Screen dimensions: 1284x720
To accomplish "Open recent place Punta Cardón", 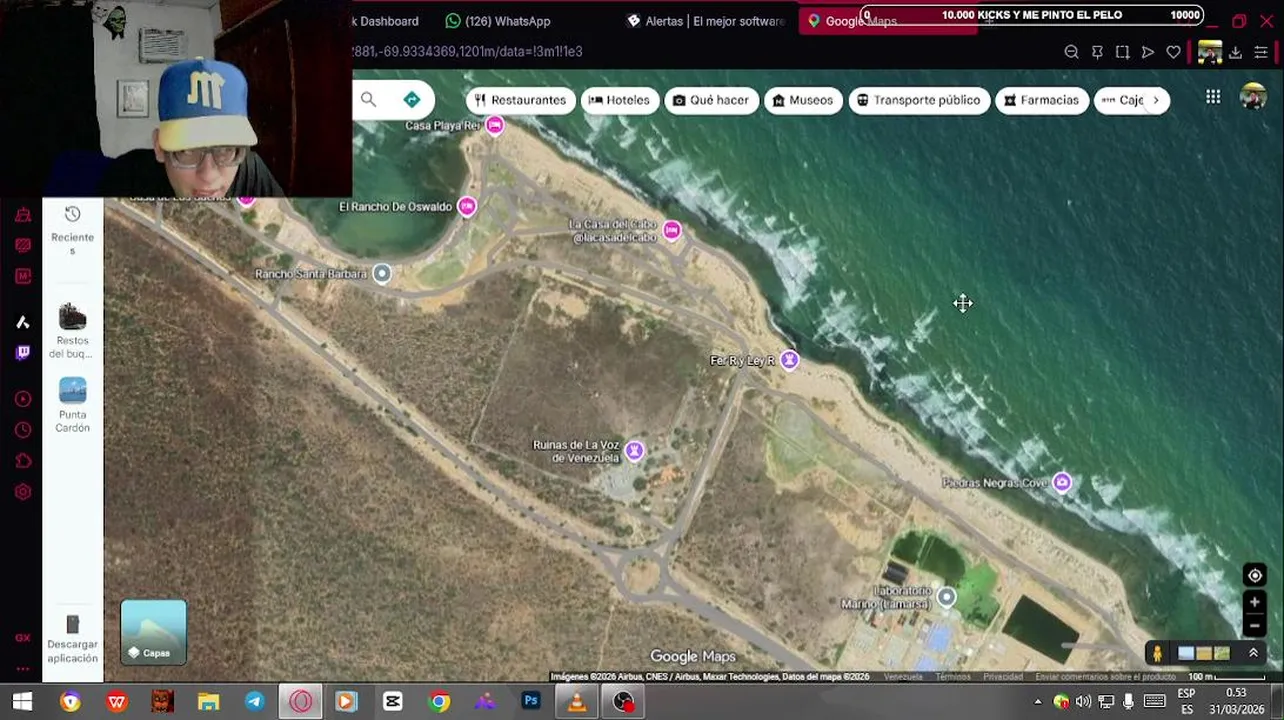I will click(x=72, y=405).
